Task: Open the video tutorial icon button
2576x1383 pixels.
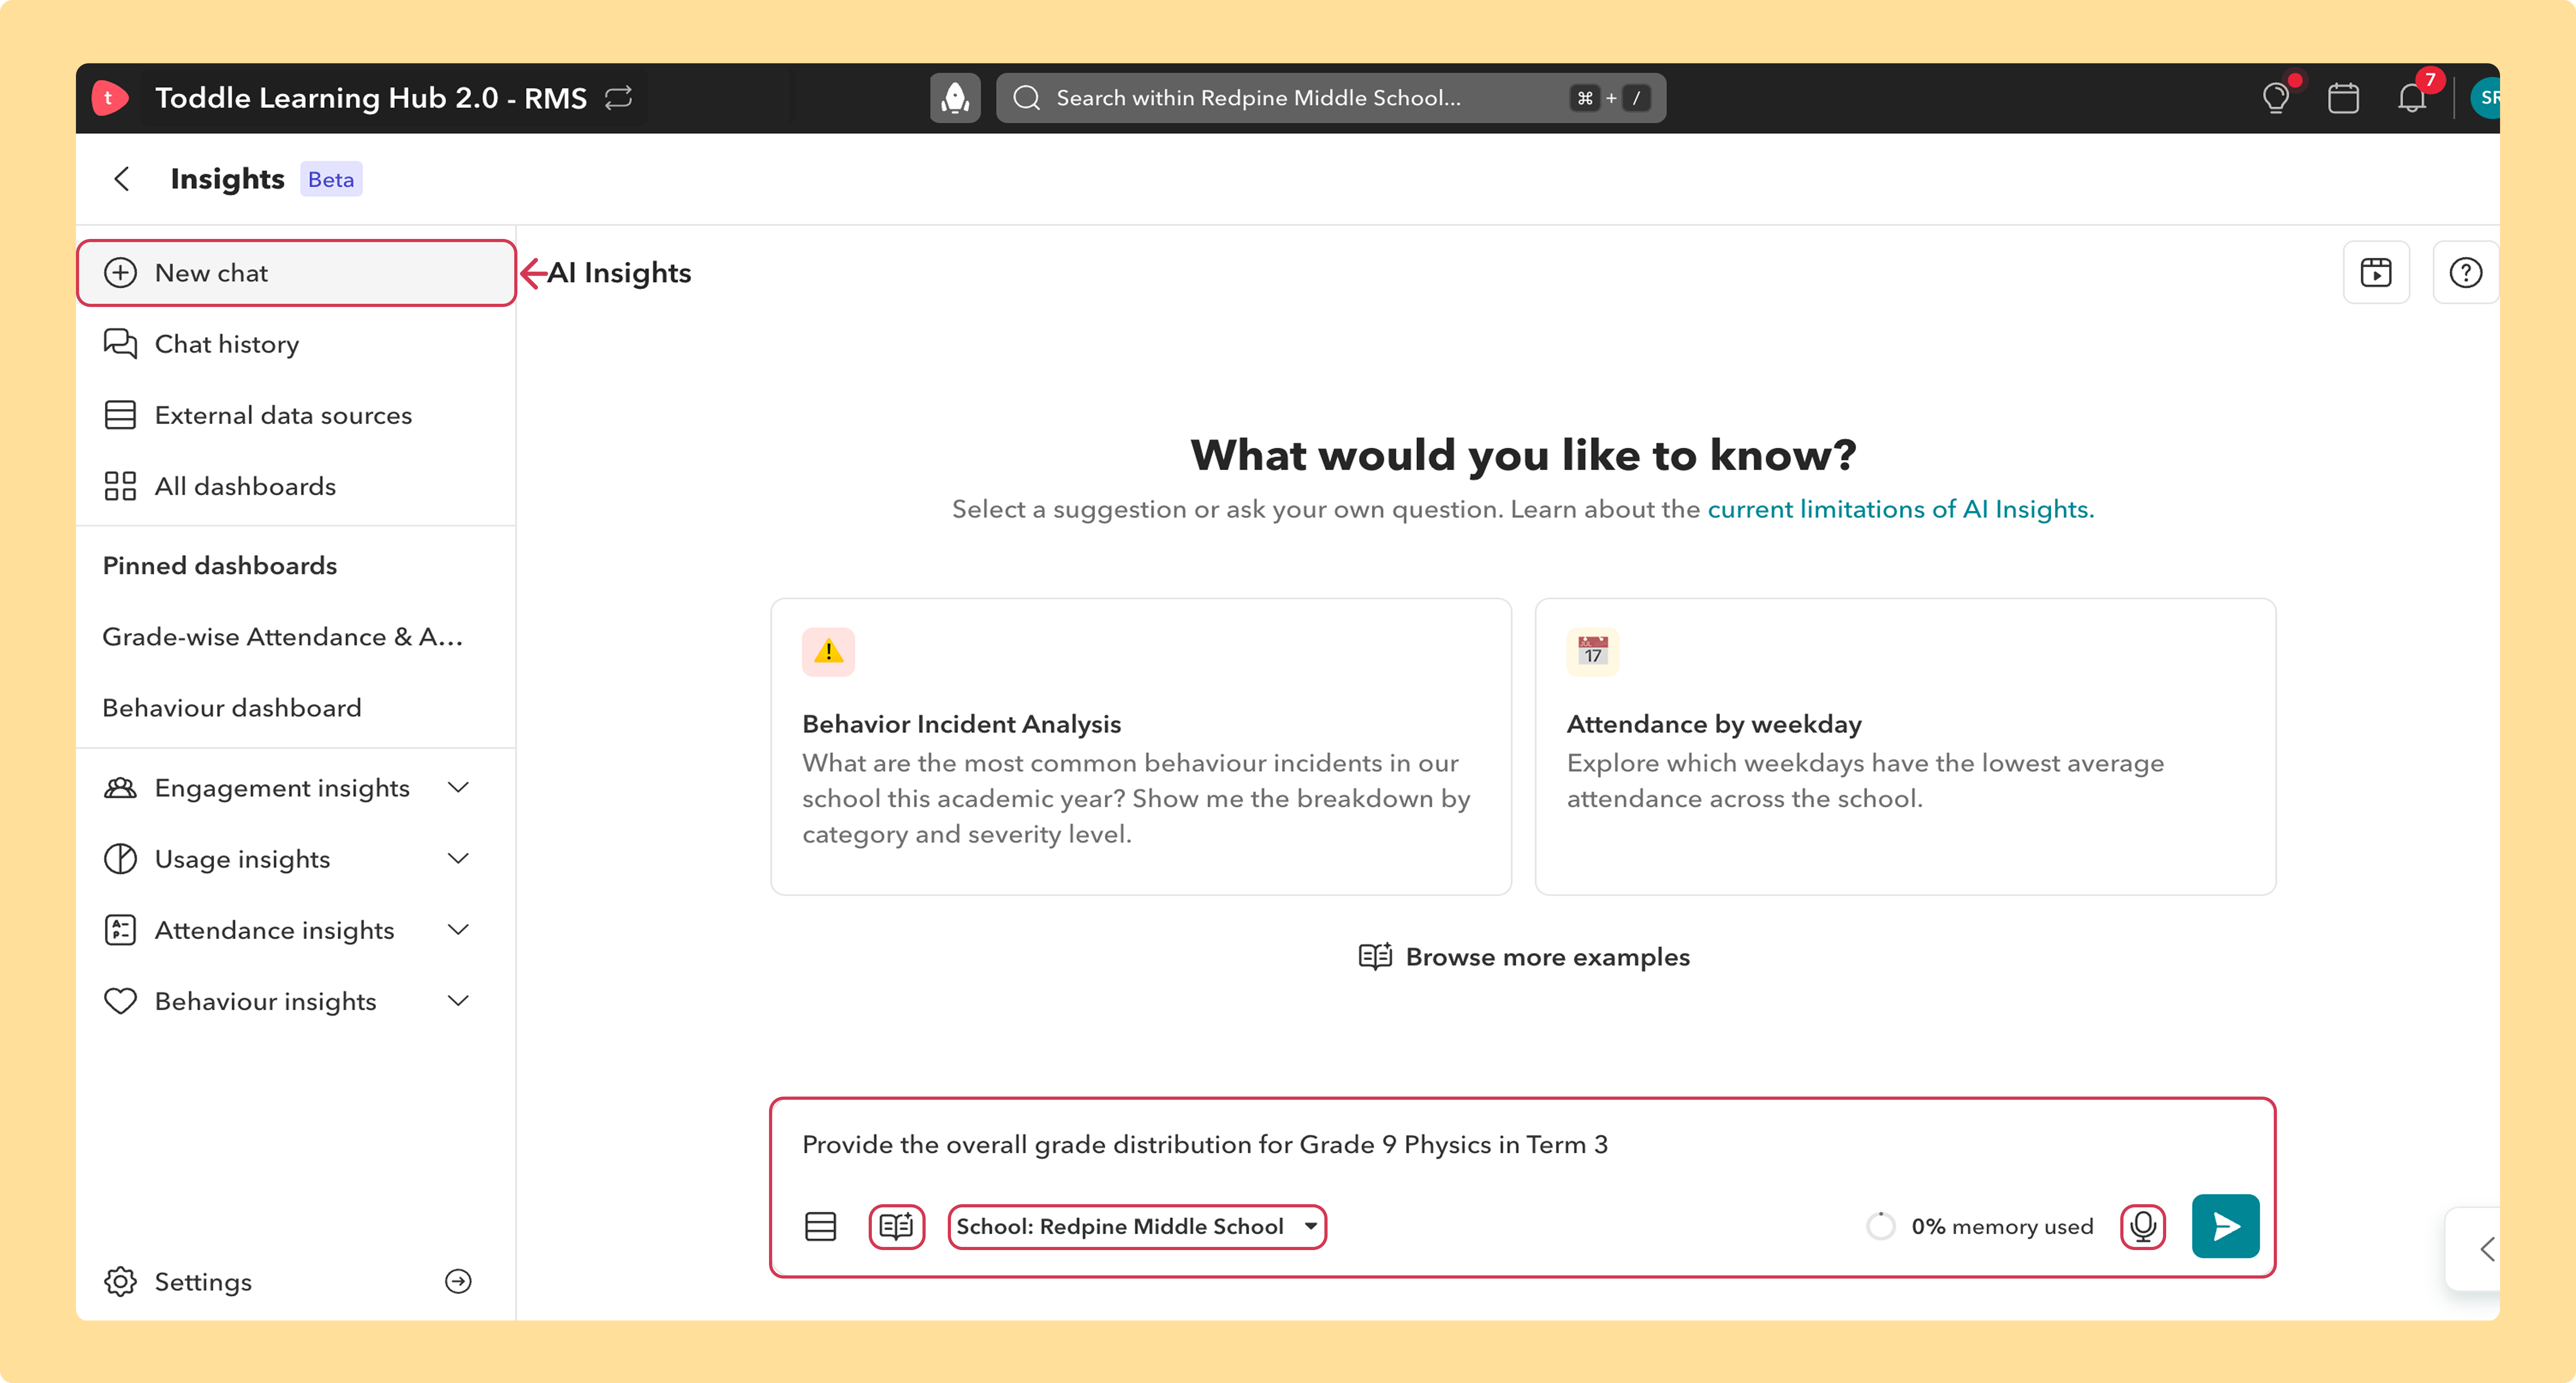Action: pos(2376,272)
